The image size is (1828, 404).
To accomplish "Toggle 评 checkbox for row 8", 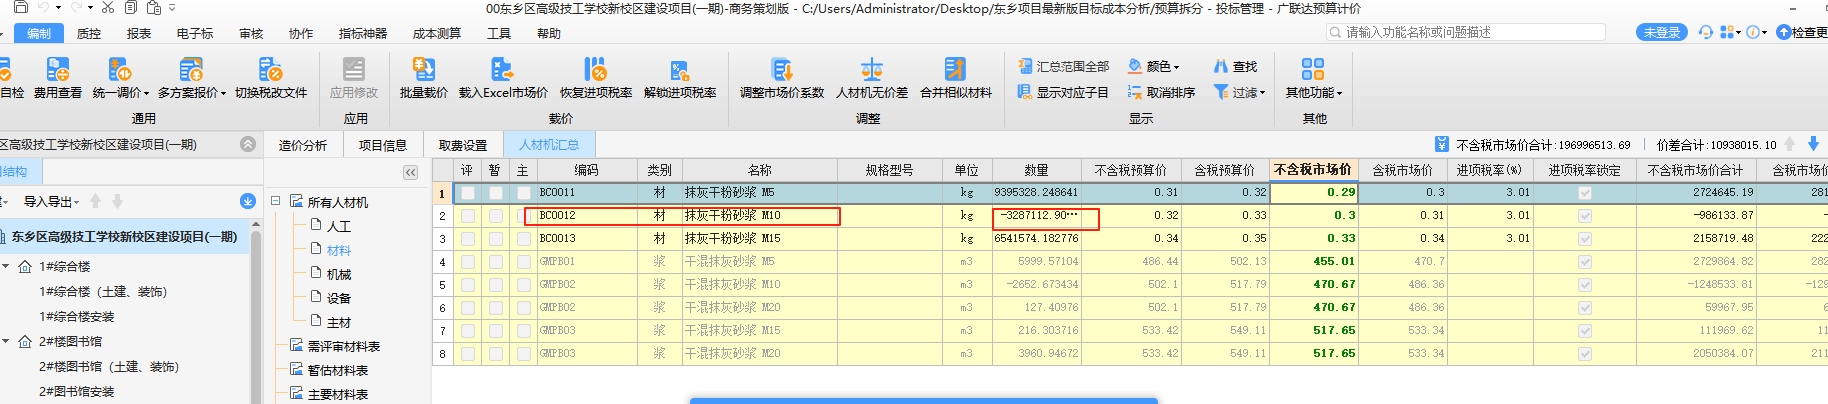I will click(467, 353).
